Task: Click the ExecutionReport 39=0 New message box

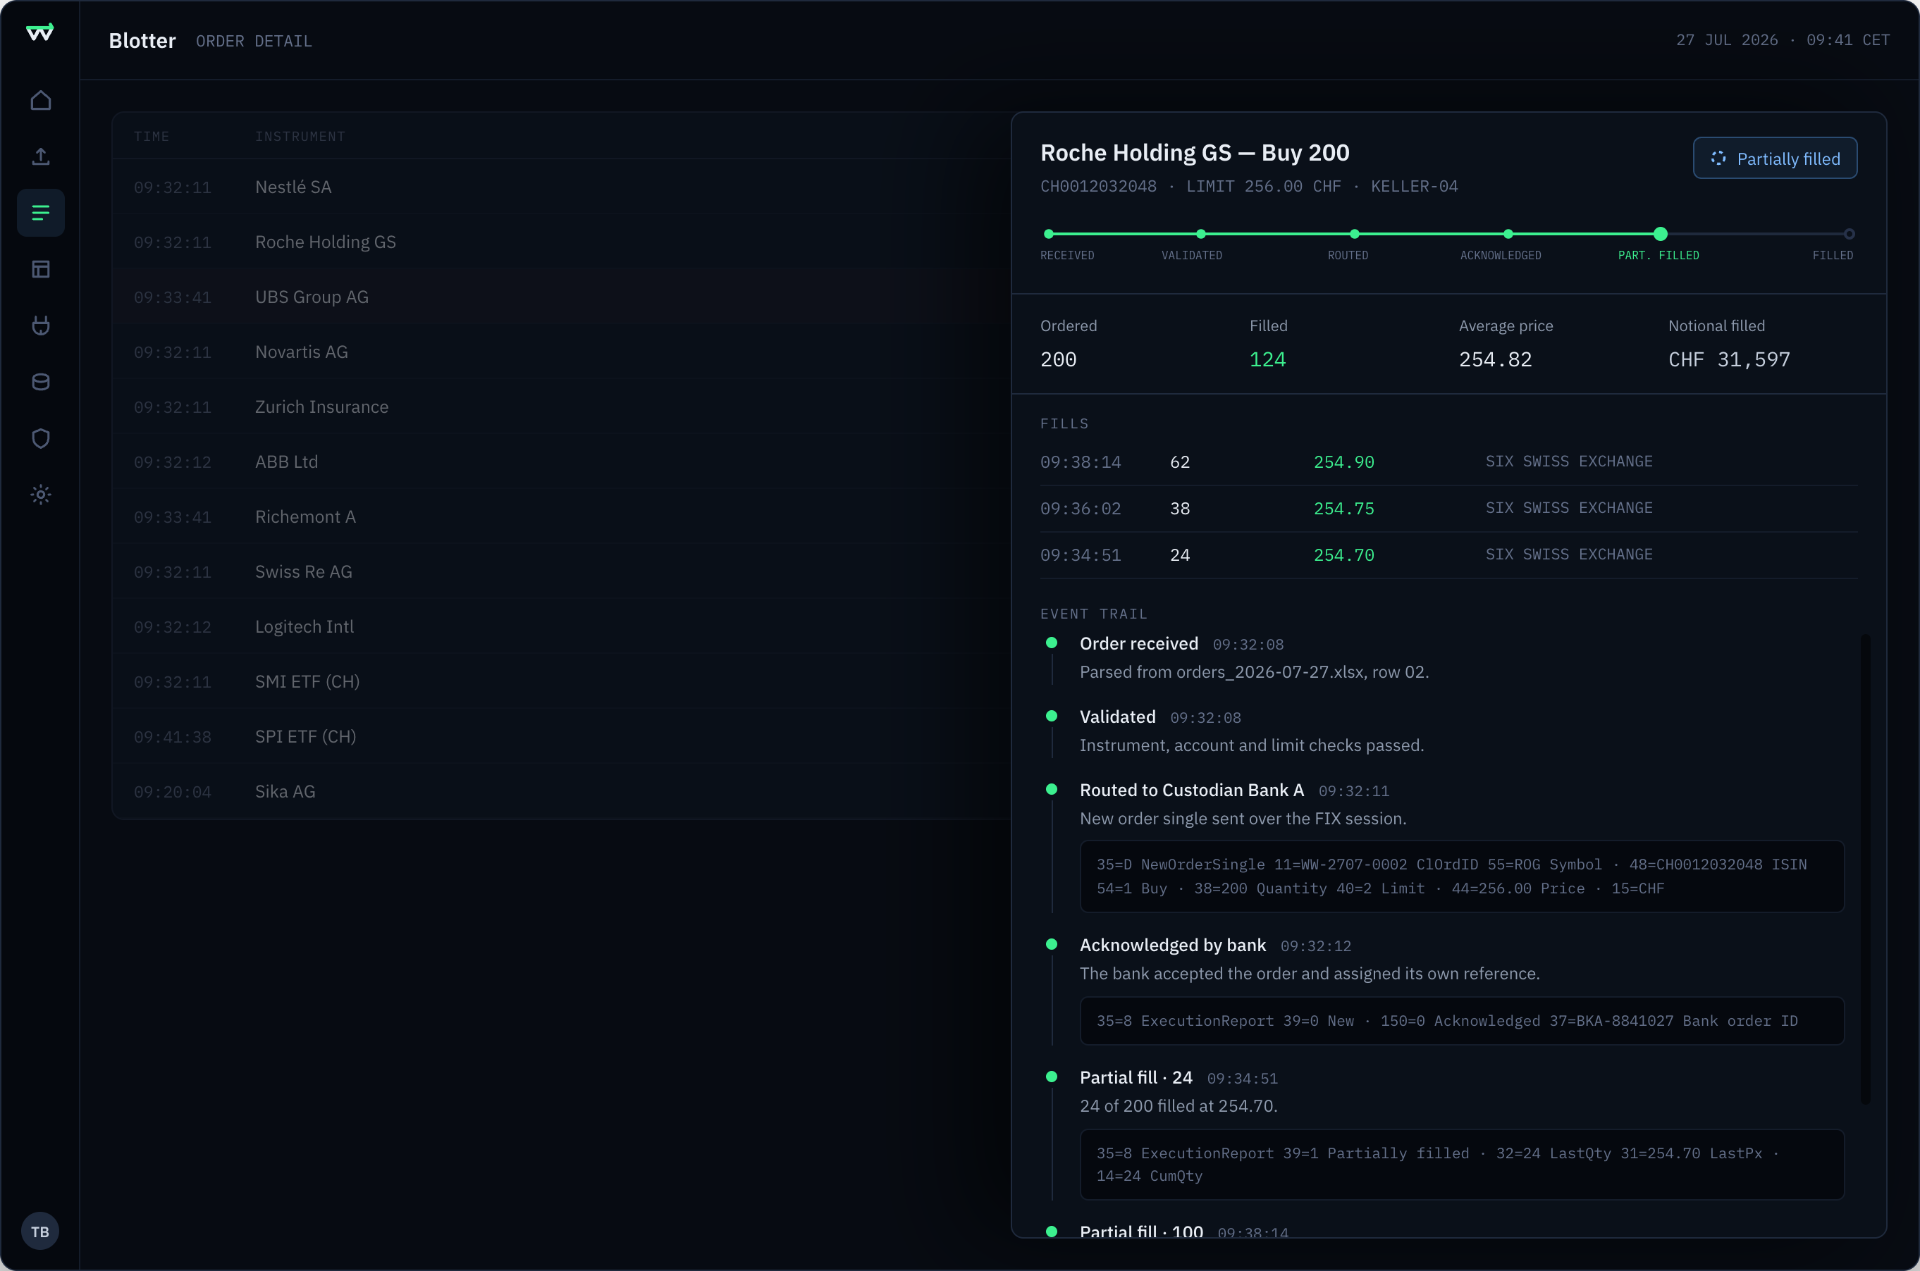Action: (x=1462, y=1021)
